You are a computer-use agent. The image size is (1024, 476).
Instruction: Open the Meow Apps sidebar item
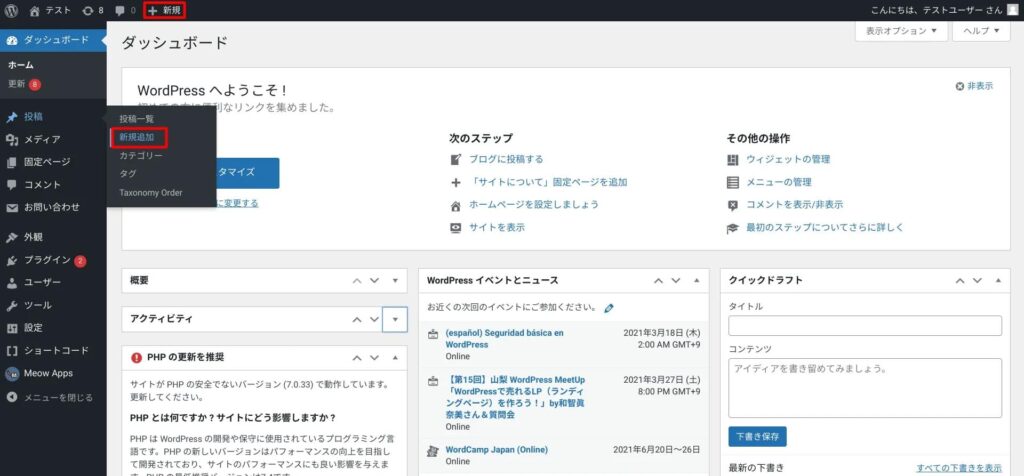(47, 373)
